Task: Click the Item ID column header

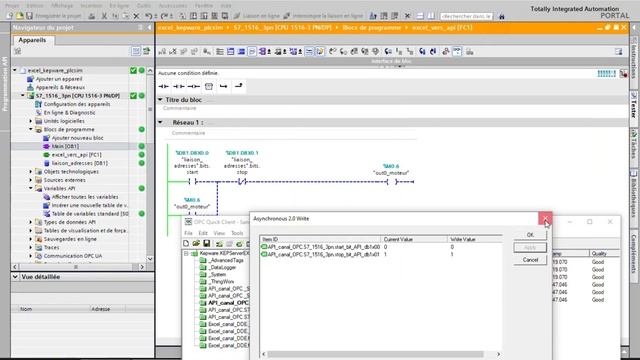Action: click(x=320, y=239)
